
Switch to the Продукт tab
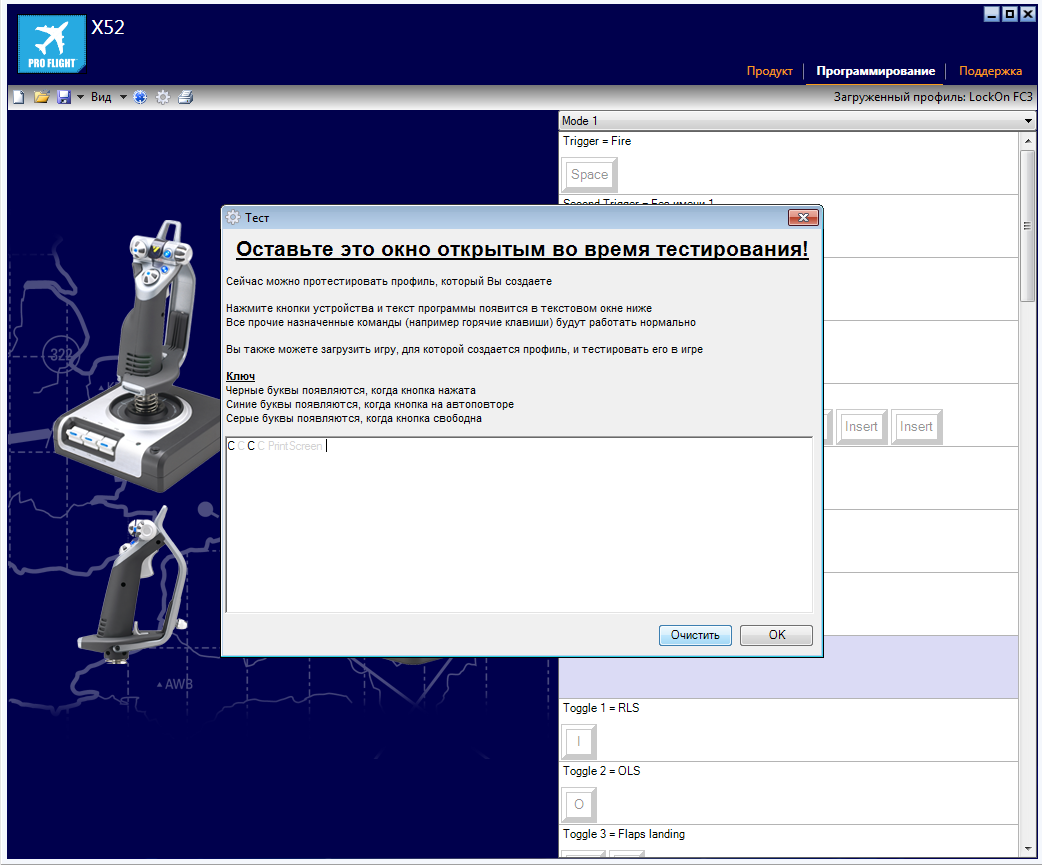click(x=770, y=71)
